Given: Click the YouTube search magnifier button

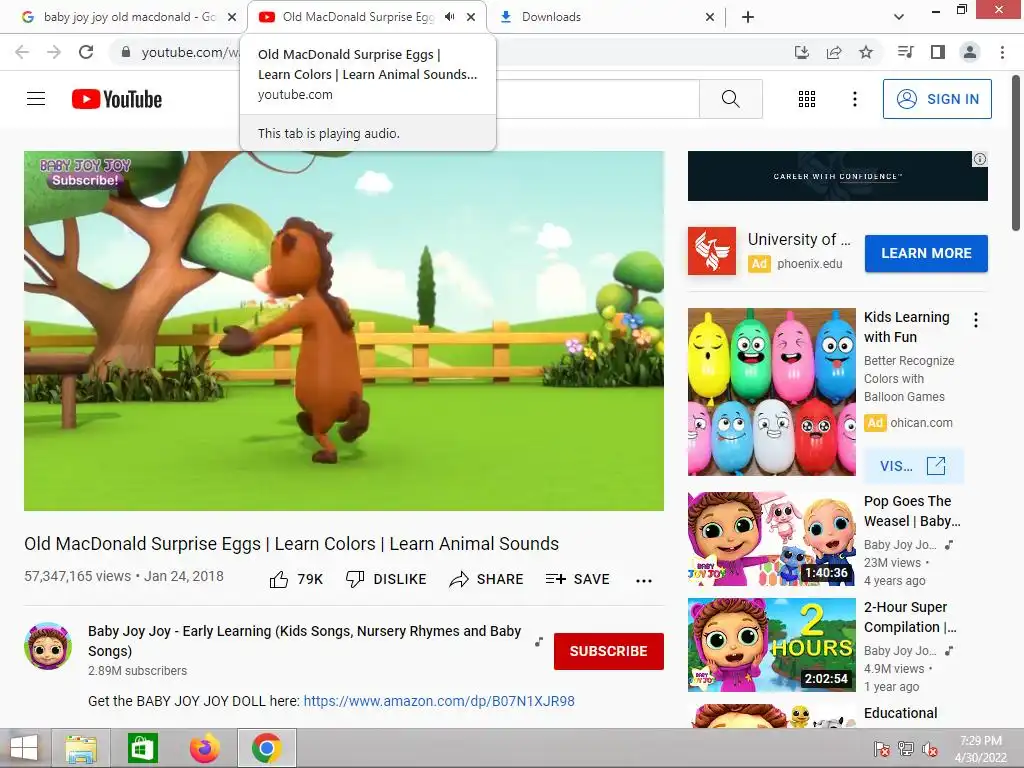Looking at the screenshot, I should click(x=730, y=99).
